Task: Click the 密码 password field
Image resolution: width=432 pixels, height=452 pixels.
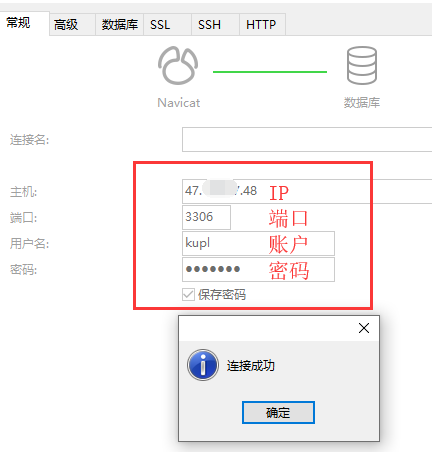Action: coord(258,269)
